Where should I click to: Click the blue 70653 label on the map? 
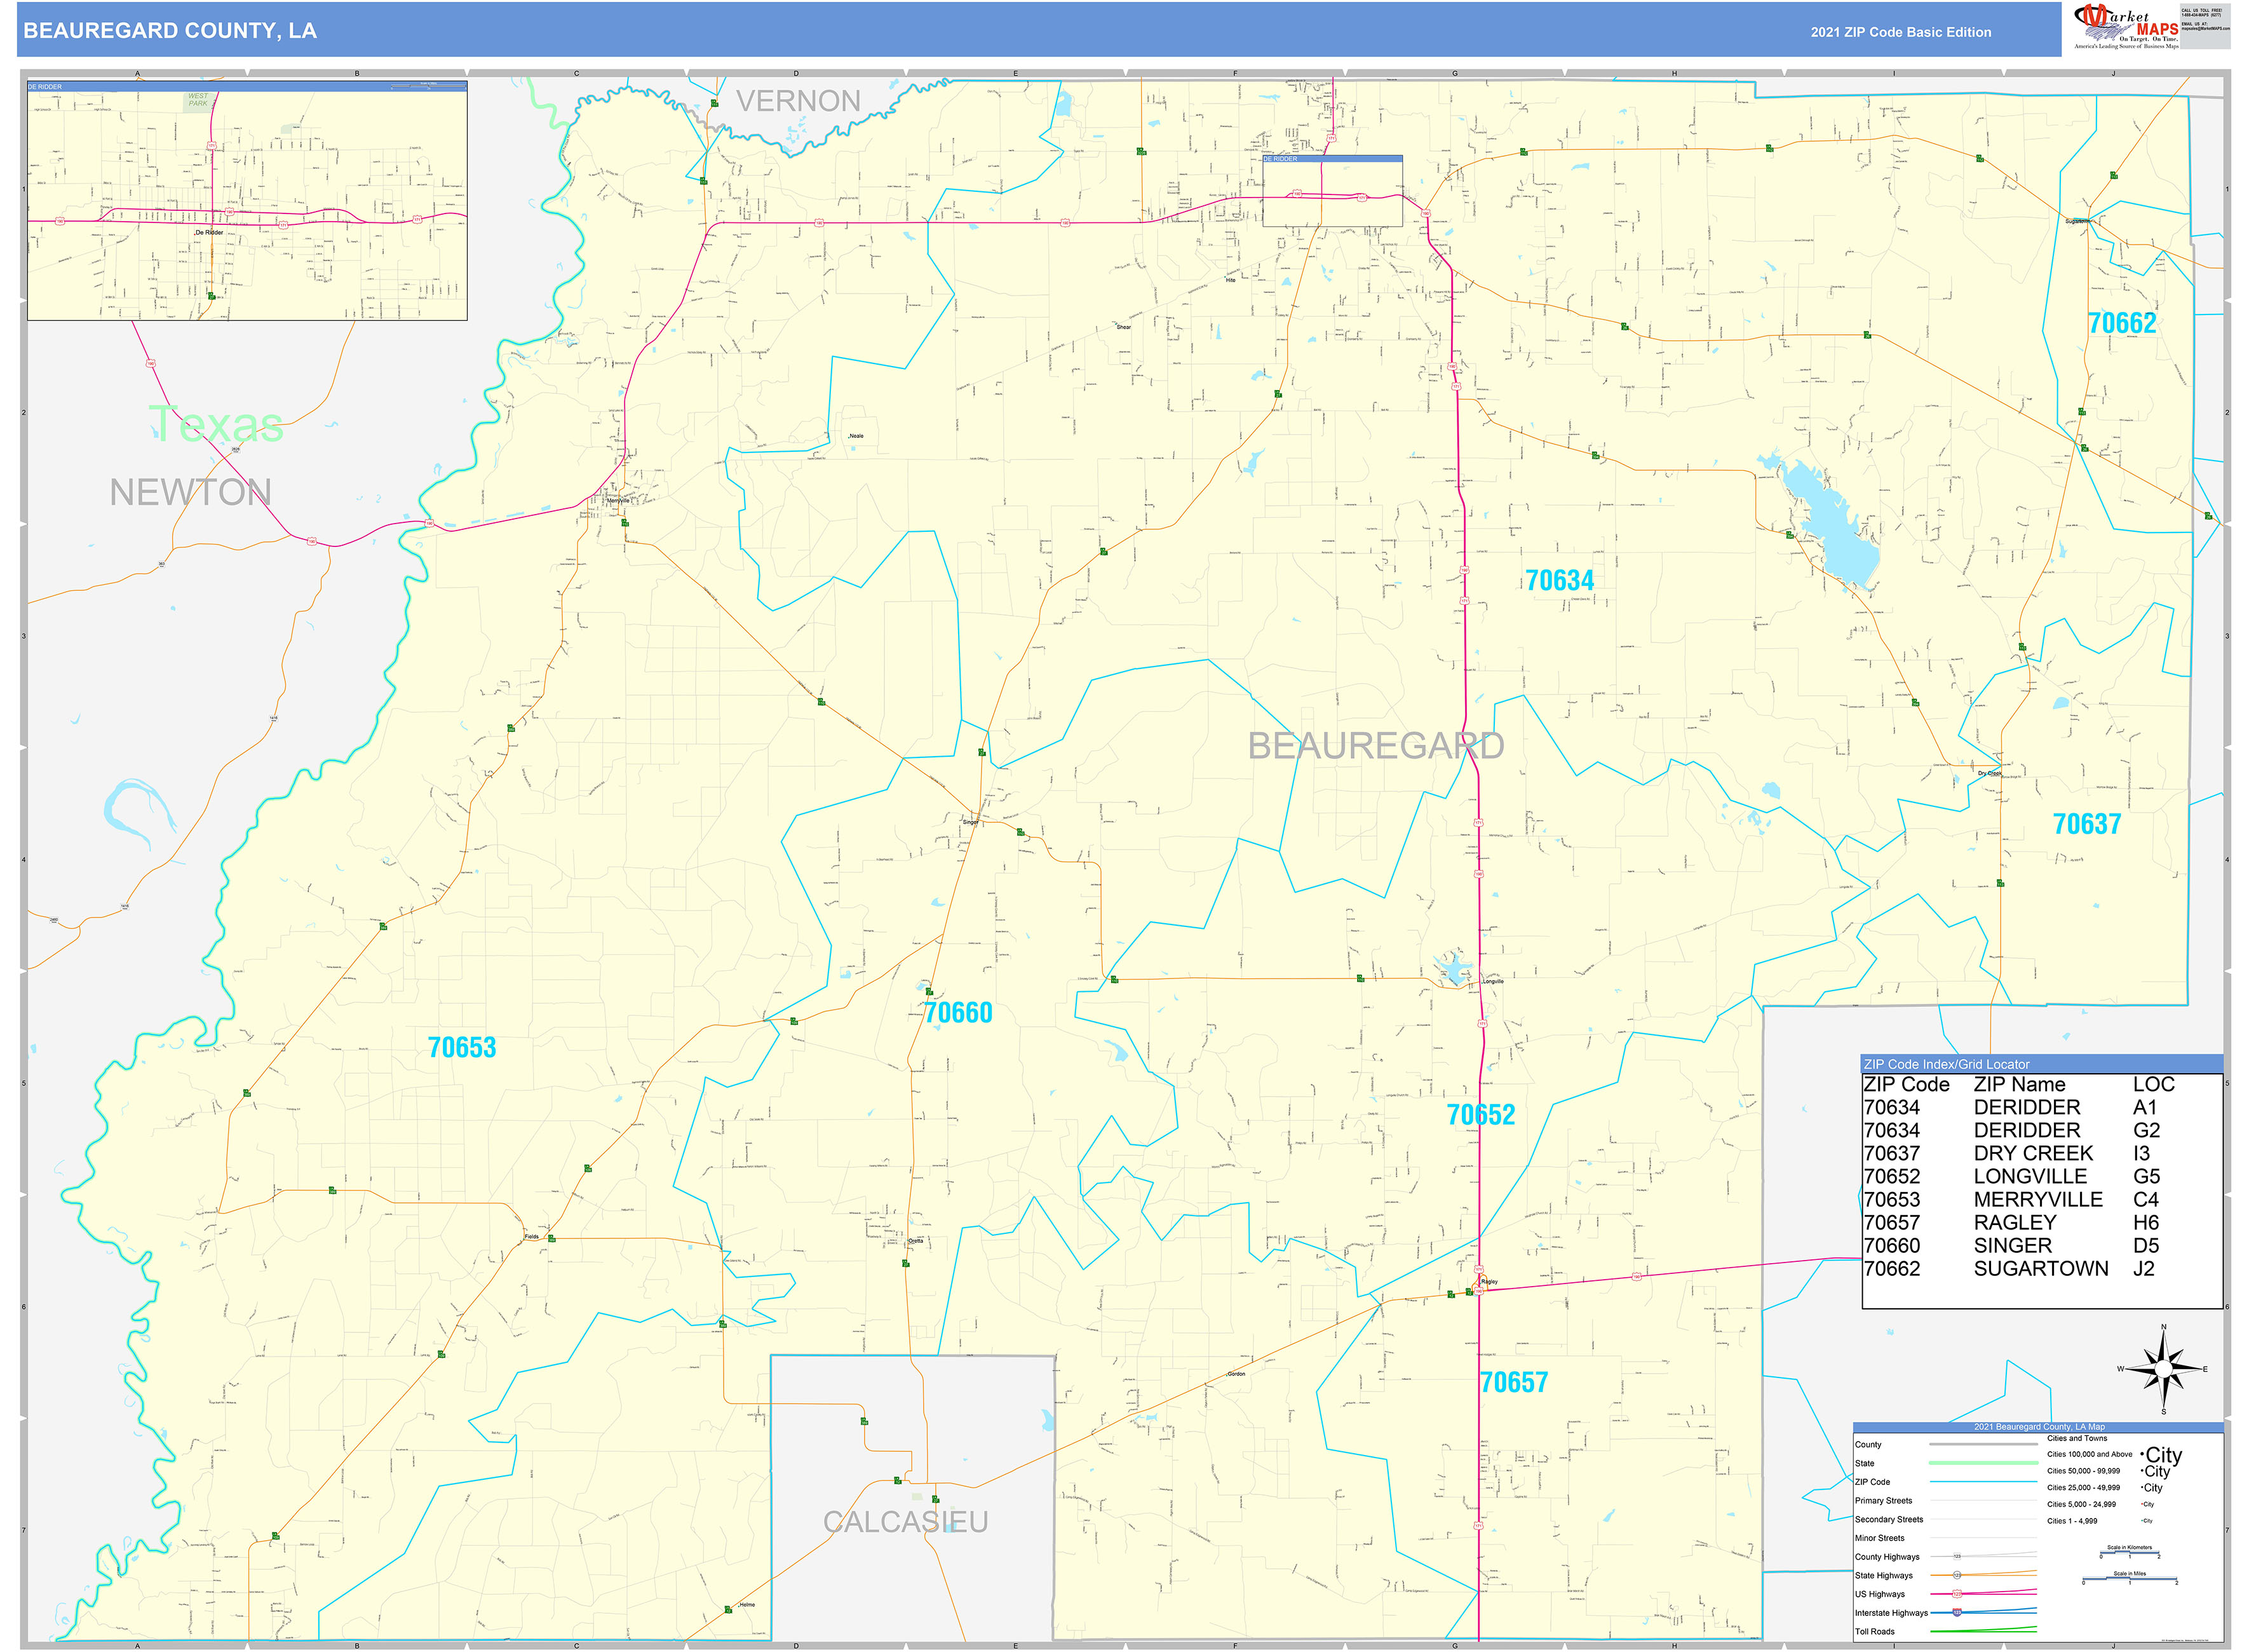[462, 1048]
